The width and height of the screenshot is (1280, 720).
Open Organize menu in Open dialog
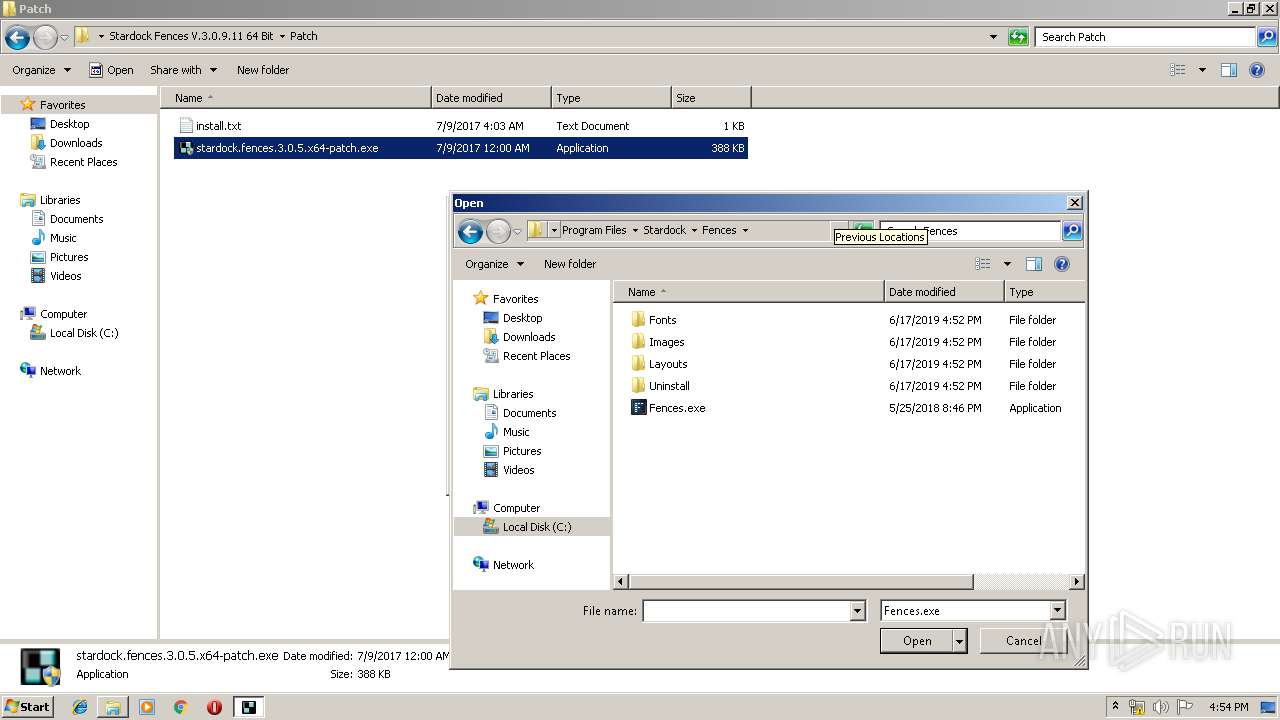point(494,264)
